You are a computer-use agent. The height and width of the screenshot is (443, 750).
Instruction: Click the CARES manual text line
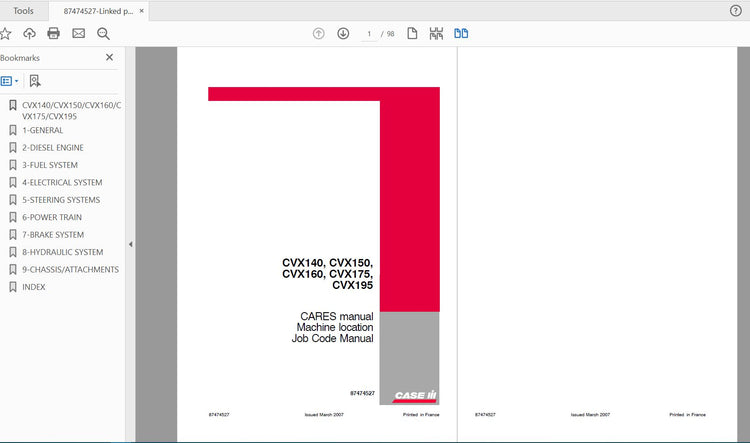[337, 316]
